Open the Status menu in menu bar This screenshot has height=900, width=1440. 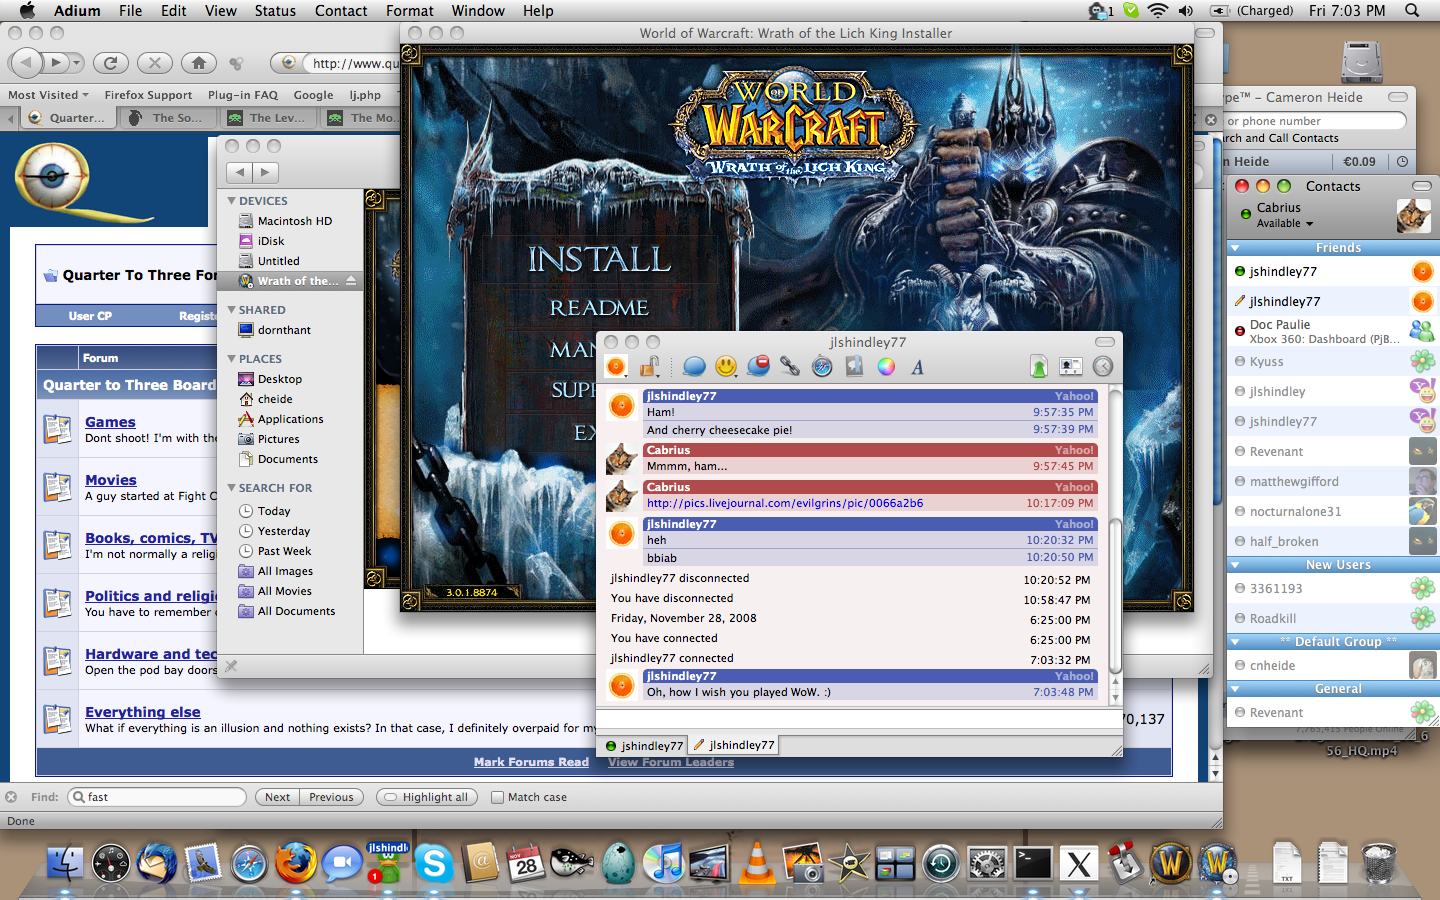[x=275, y=11]
